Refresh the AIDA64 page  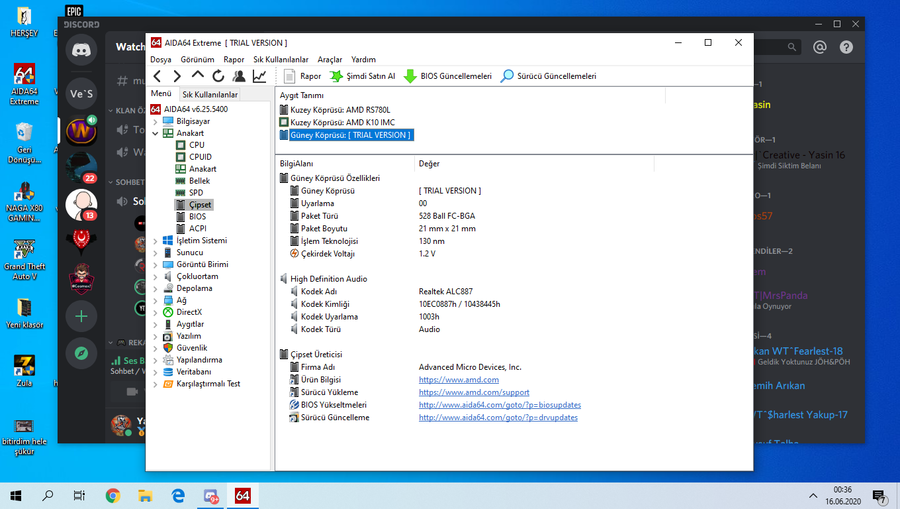pos(218,76)
